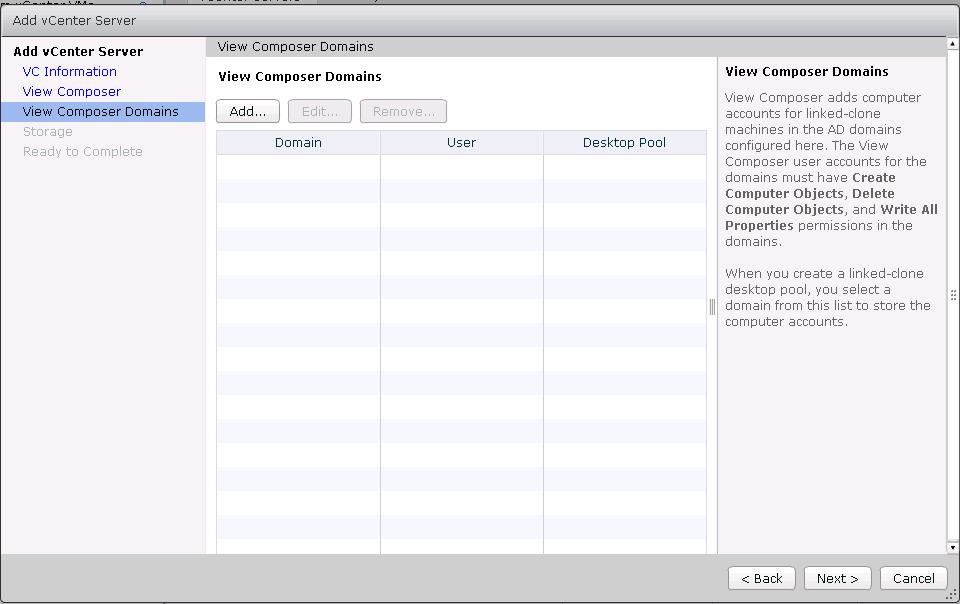Select View Composer Domains in the sidebar

(x=100, y=112)
